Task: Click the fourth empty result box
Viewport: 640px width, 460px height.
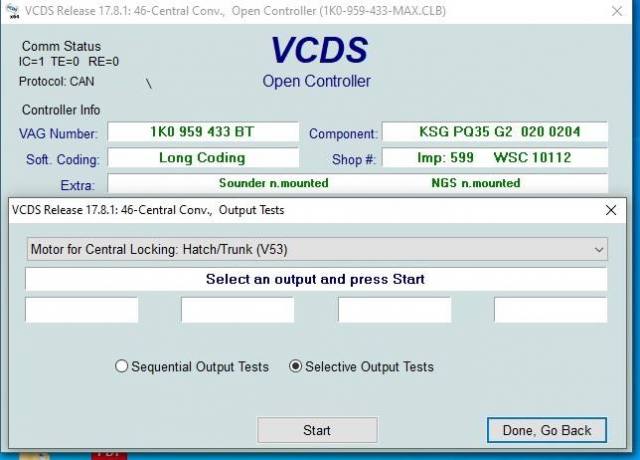Action: 550,310
